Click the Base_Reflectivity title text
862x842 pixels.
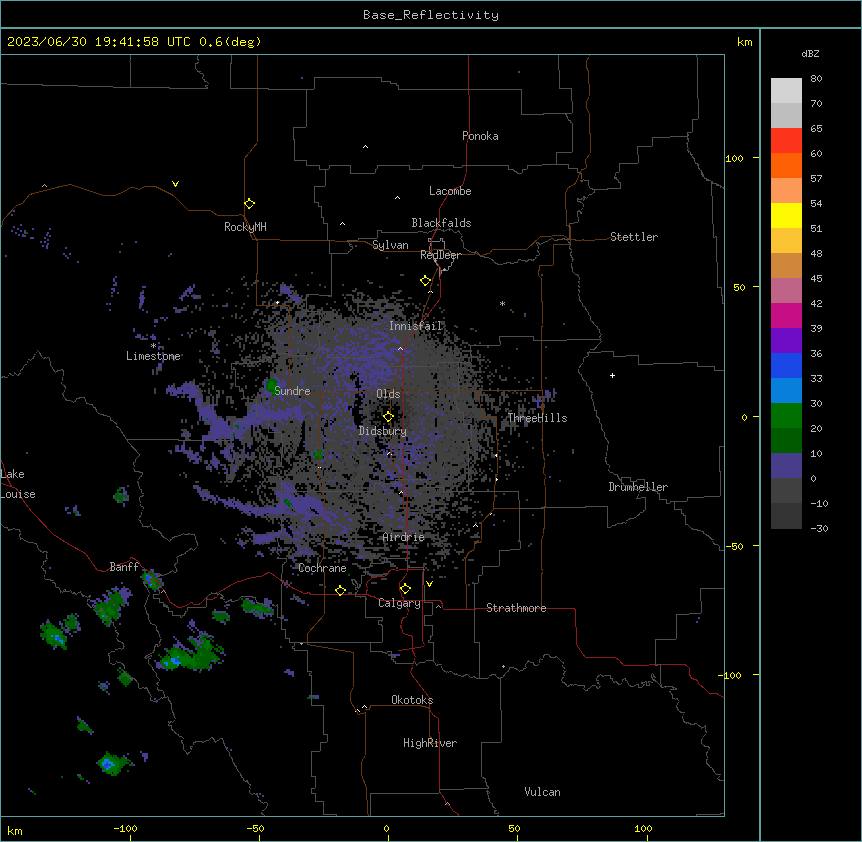click(431, 15)
